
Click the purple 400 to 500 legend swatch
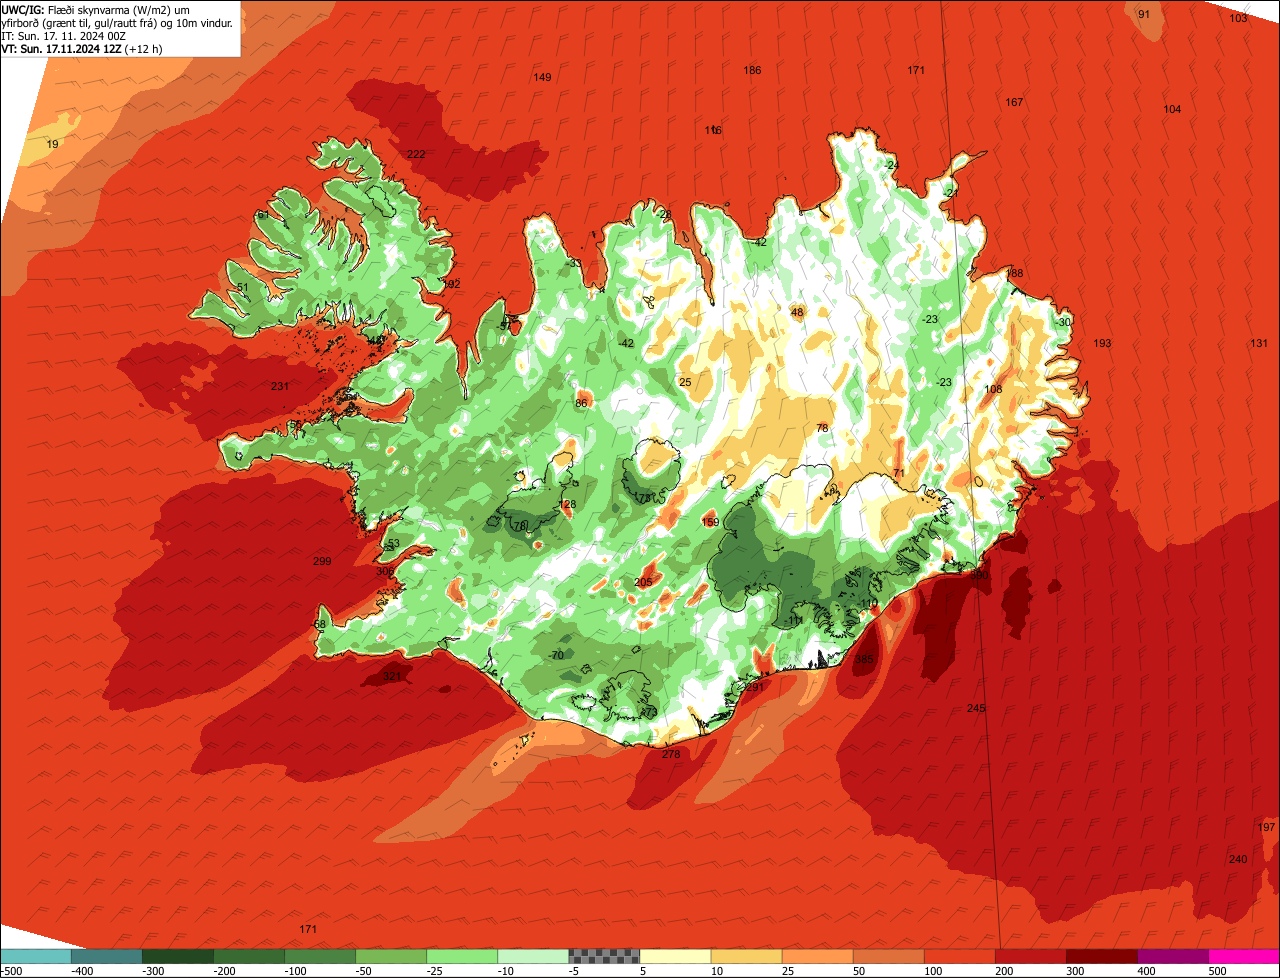[1173, 956]
